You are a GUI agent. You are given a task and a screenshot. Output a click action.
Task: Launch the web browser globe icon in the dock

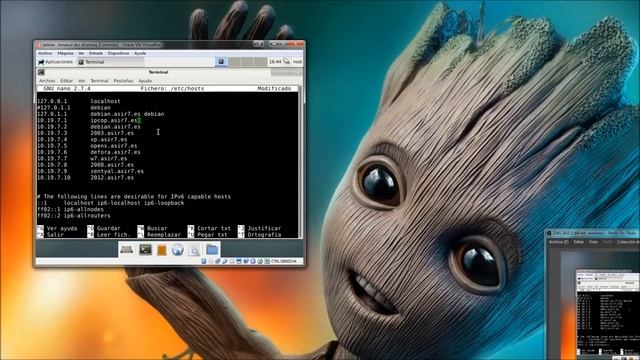coord(178,249)
